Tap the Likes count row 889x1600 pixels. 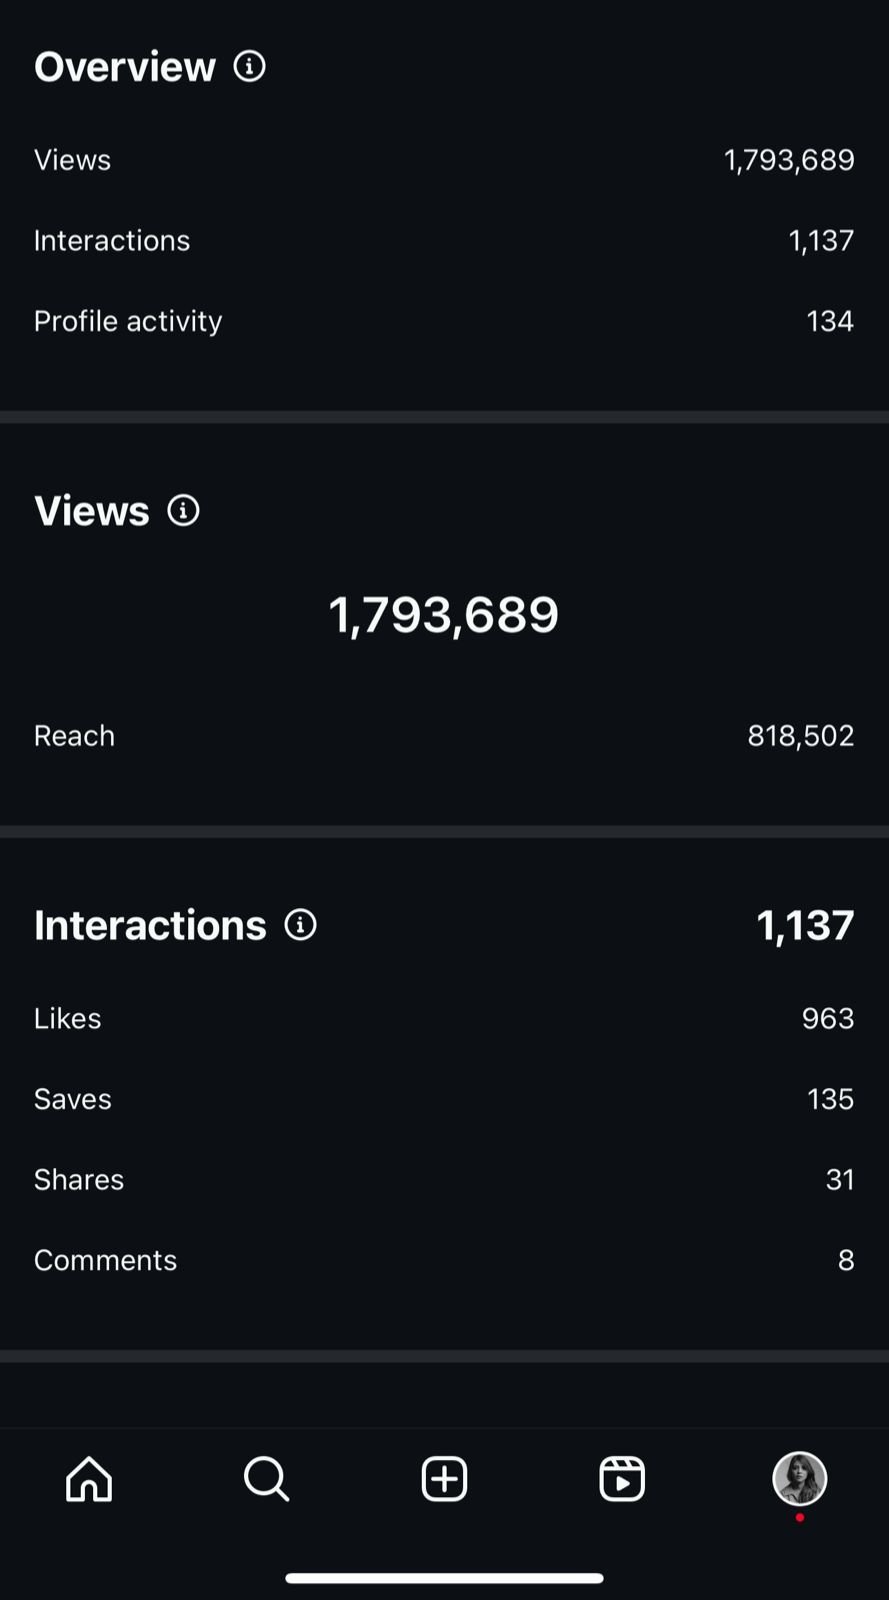[444, 1019]
